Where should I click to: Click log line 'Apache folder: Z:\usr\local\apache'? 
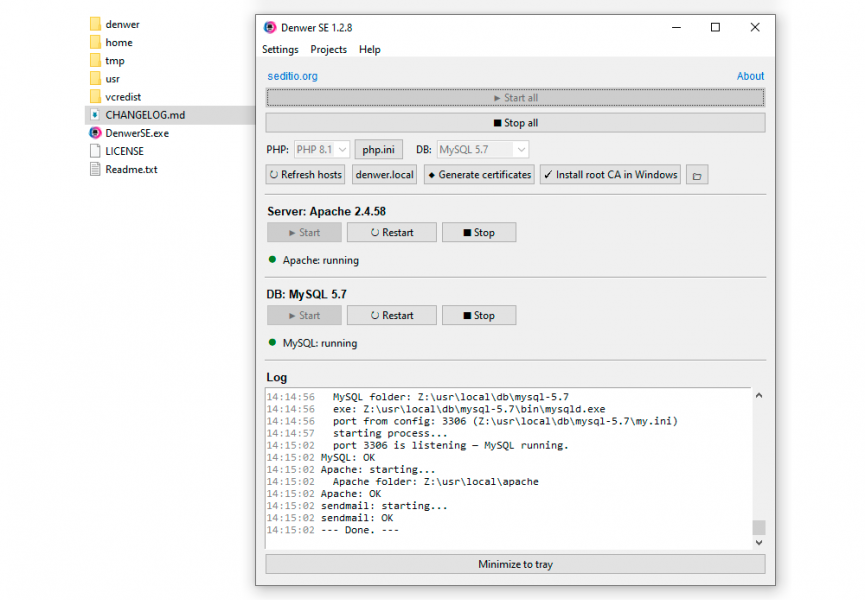point(436,481)
